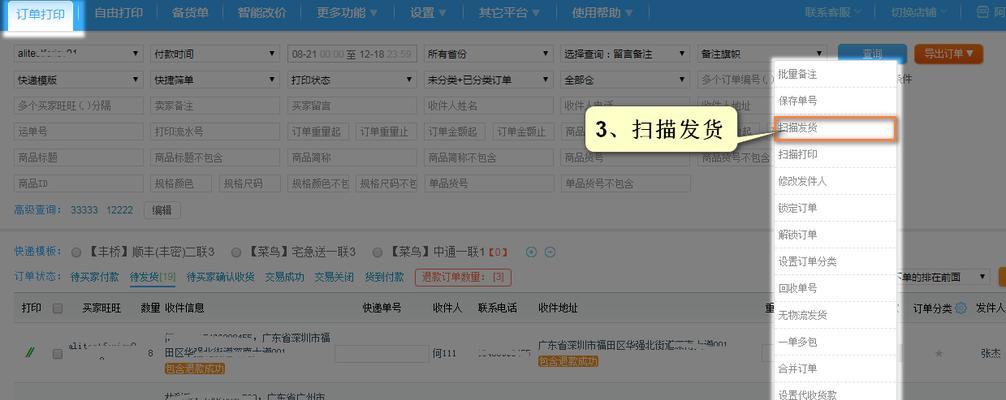Image resolution: width=1006 pixels, height=400 pixels.
Task: Click the add express template plus icon
Action: [531, 252]
